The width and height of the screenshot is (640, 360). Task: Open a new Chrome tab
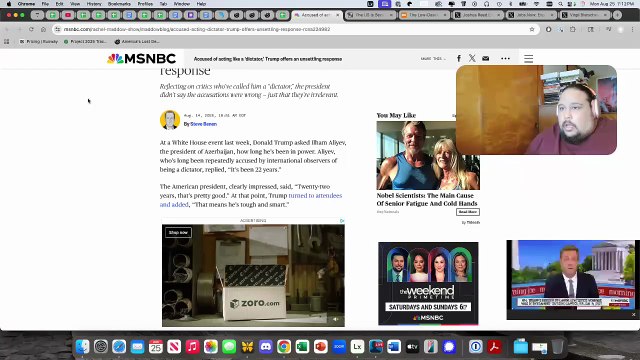617,15
